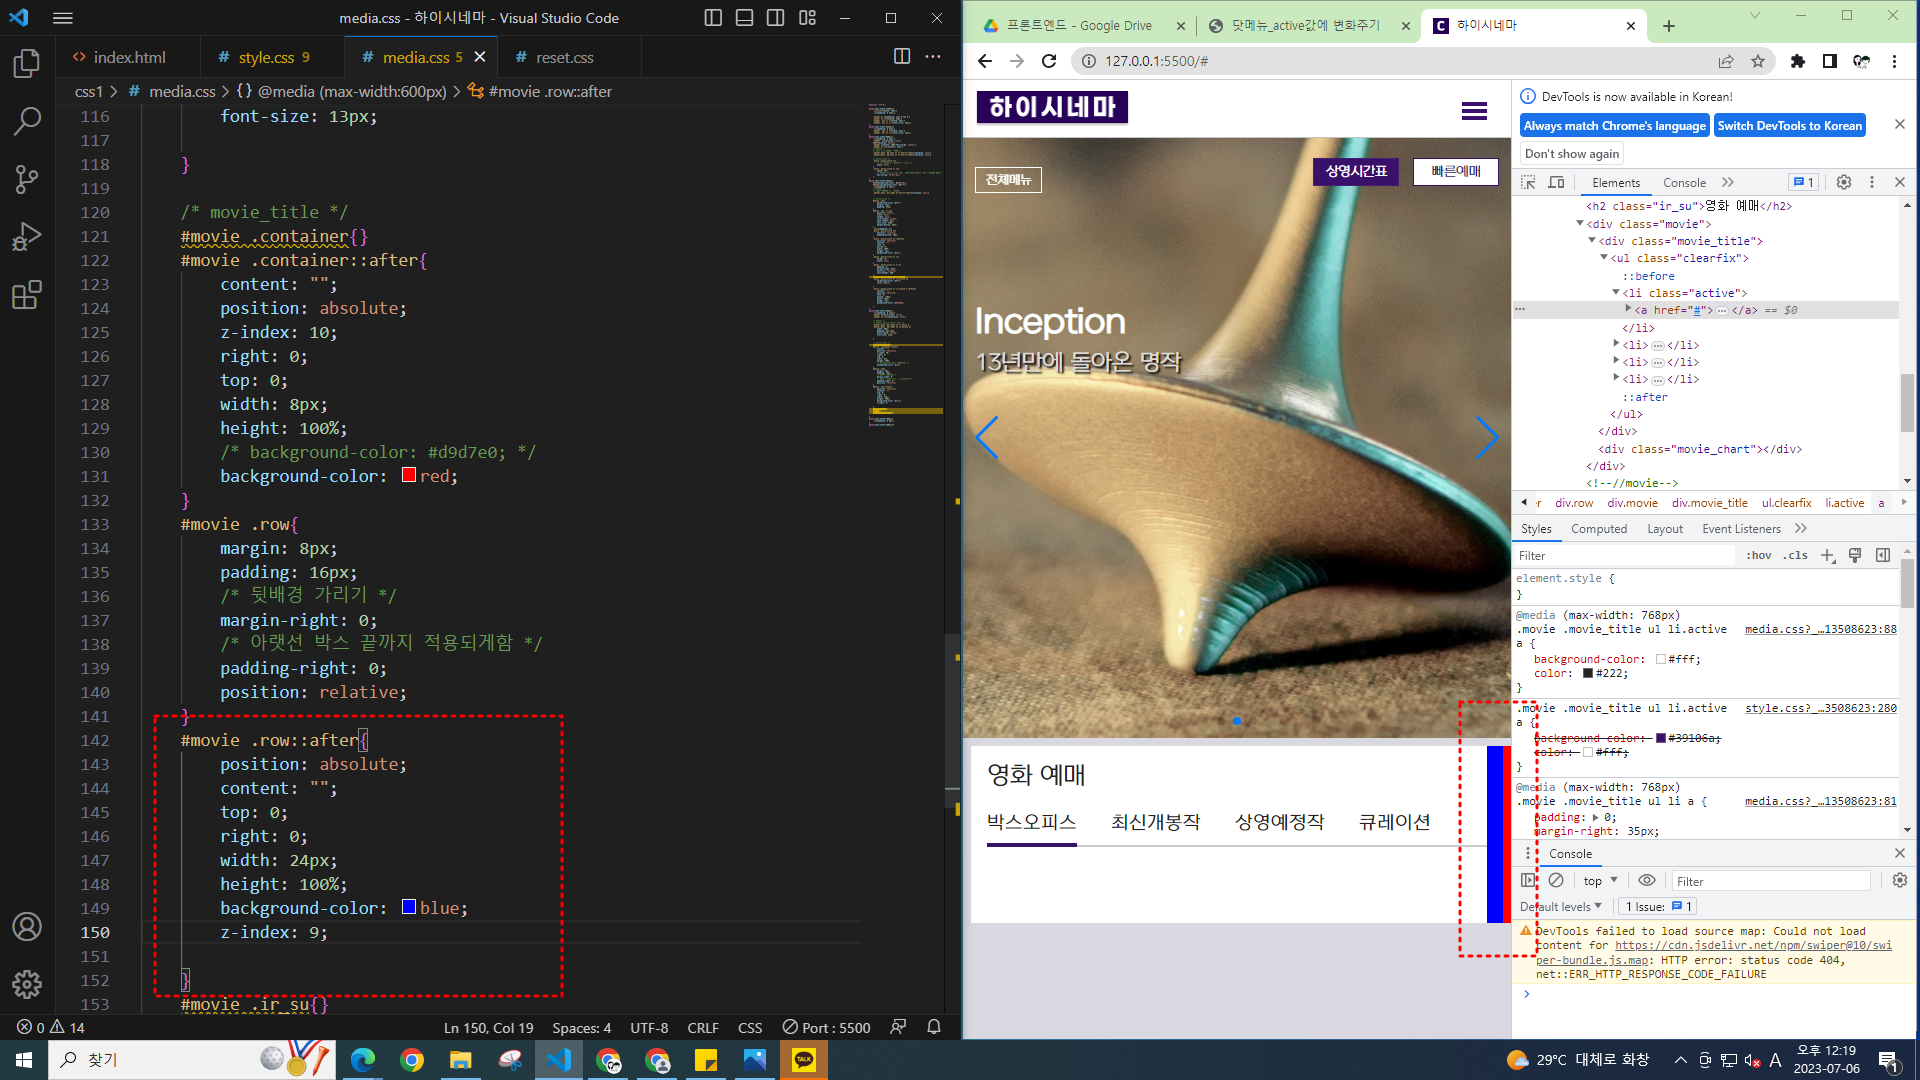This screenshot has height=1080, width=1920.
Task: Open the top JavaScript context dropdown
Action: [1600, 881]
